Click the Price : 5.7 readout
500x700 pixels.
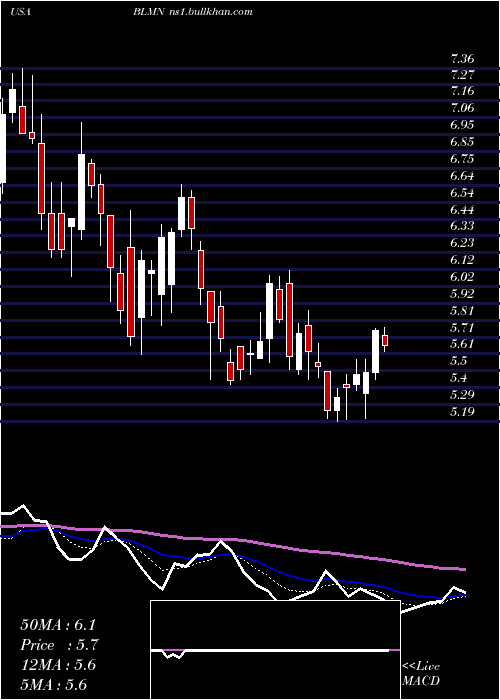(x=59, y=645)
